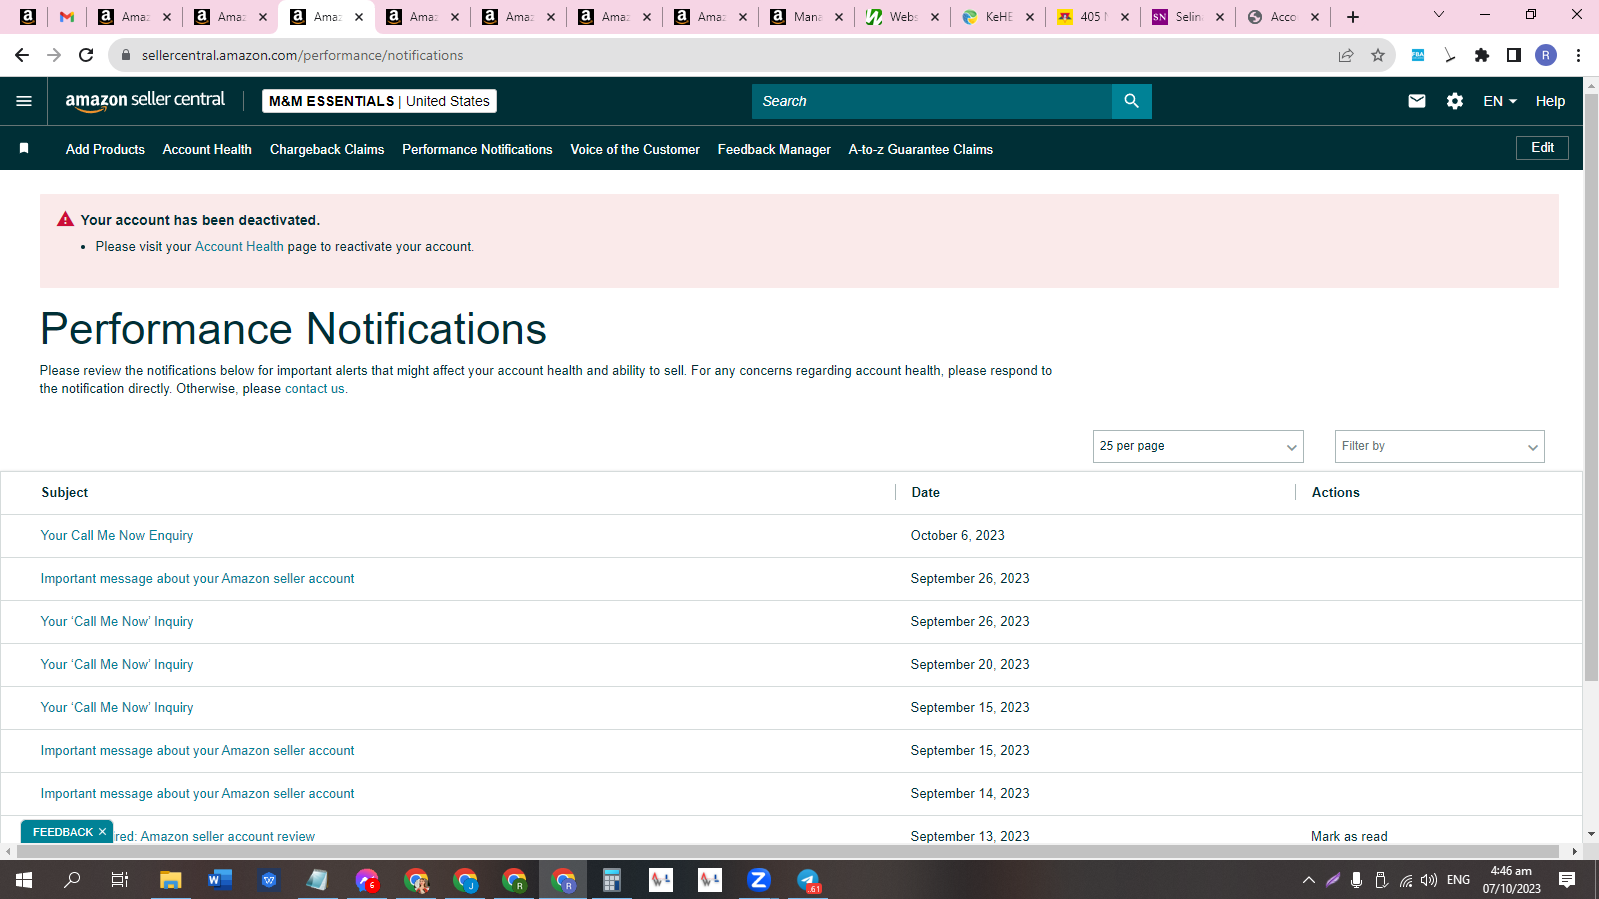Open September 20 'Call Me Now' Inquiry
Viewport: 1599px width, 899px height.
117,664
